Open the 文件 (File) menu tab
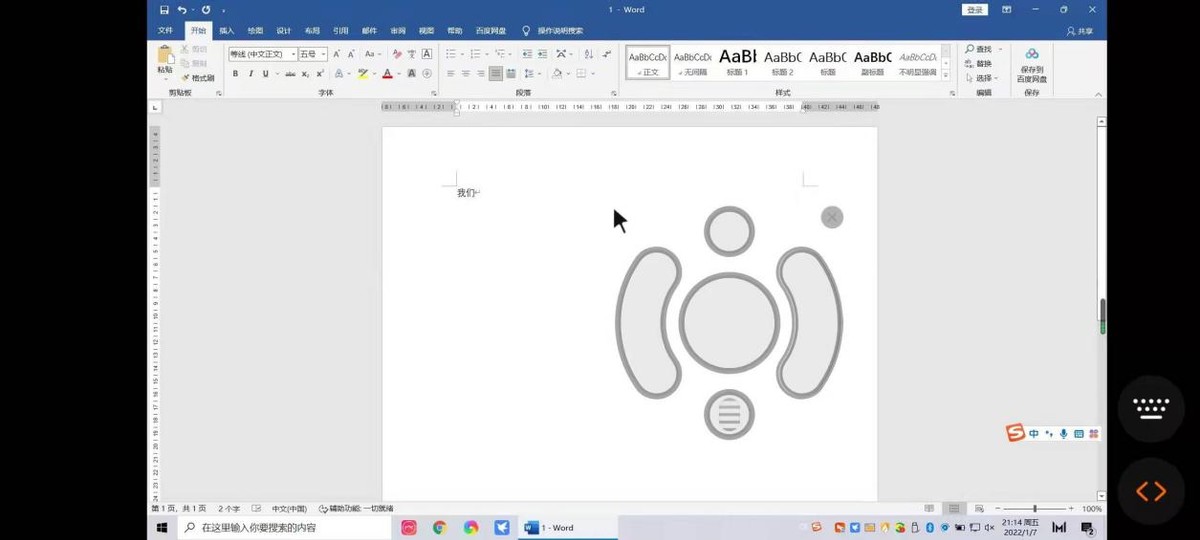1200x540 pixels. pyautogui.click(x=166, y=31)
